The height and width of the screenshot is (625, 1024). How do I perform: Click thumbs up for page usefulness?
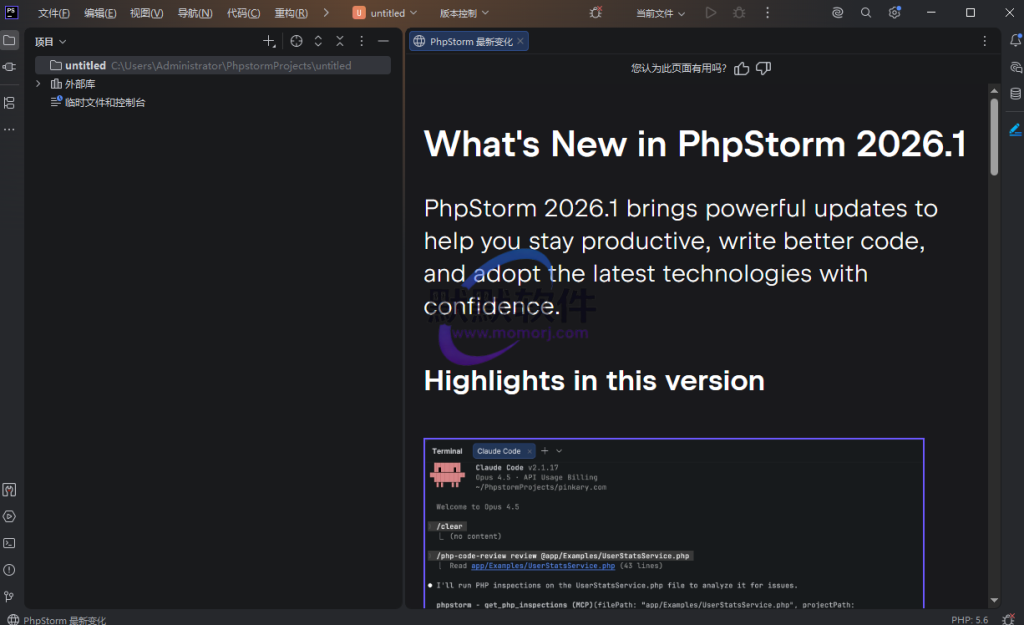(741, 69)
